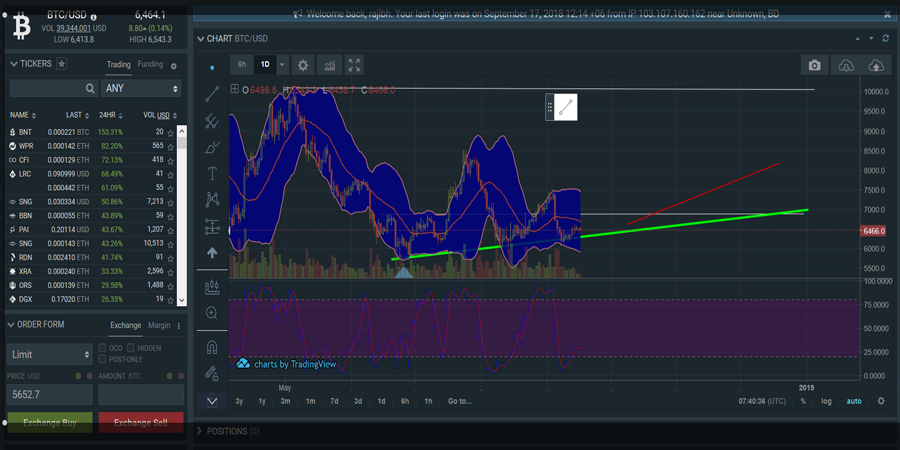Click the amount BTC input field
This screenshot has width=900, height=450.
click(141, 395)
